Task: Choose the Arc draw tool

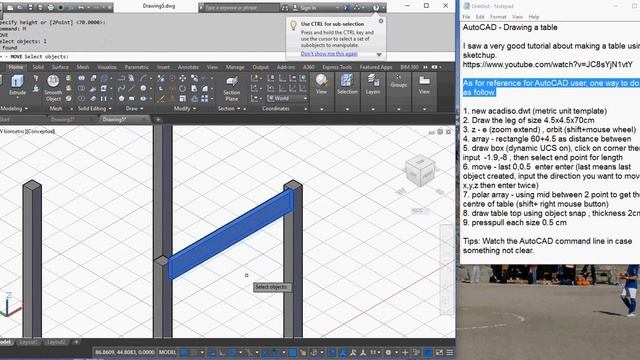Action: (x=143, y=78)
